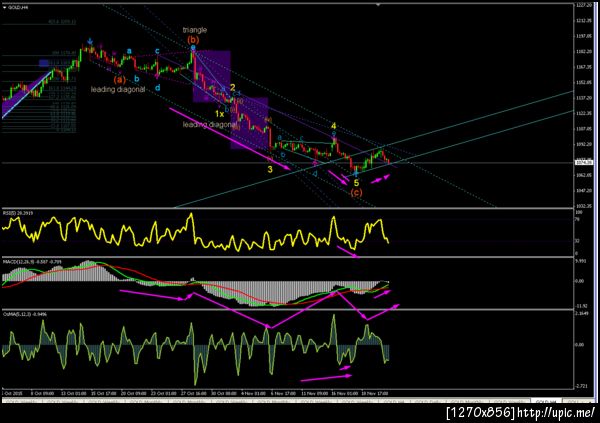This screenshot has height=423, width=600.
Task: Click the current price tag on the price axis
Action: [x=584, y=163]
